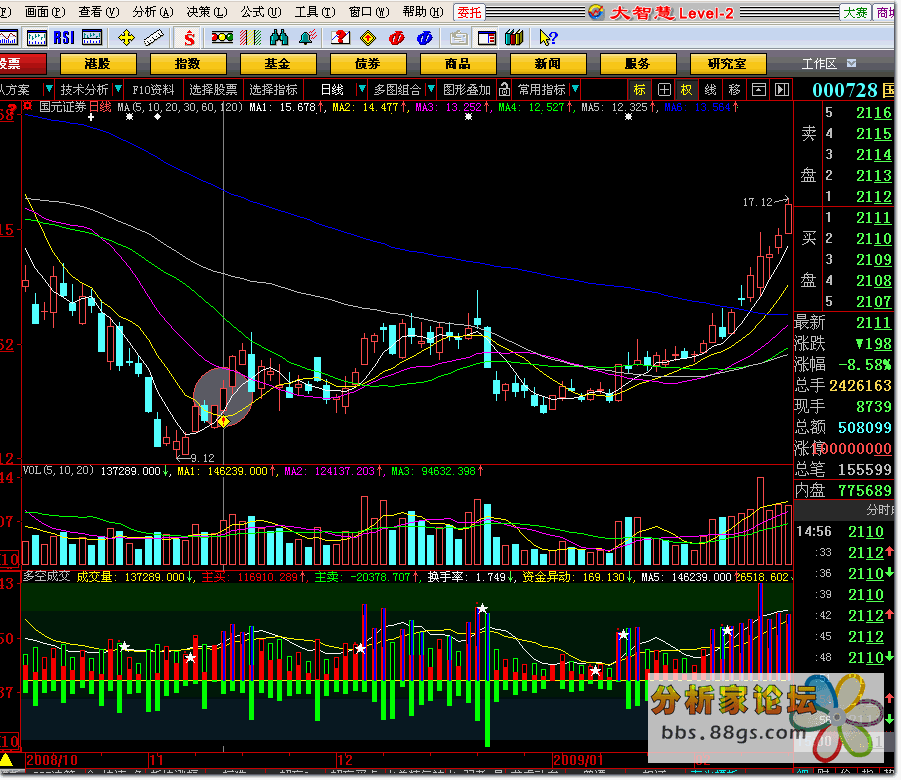Open the 工作区 workspace dropdown
Viewport: 901px width, 780px height.
[852, 63]
